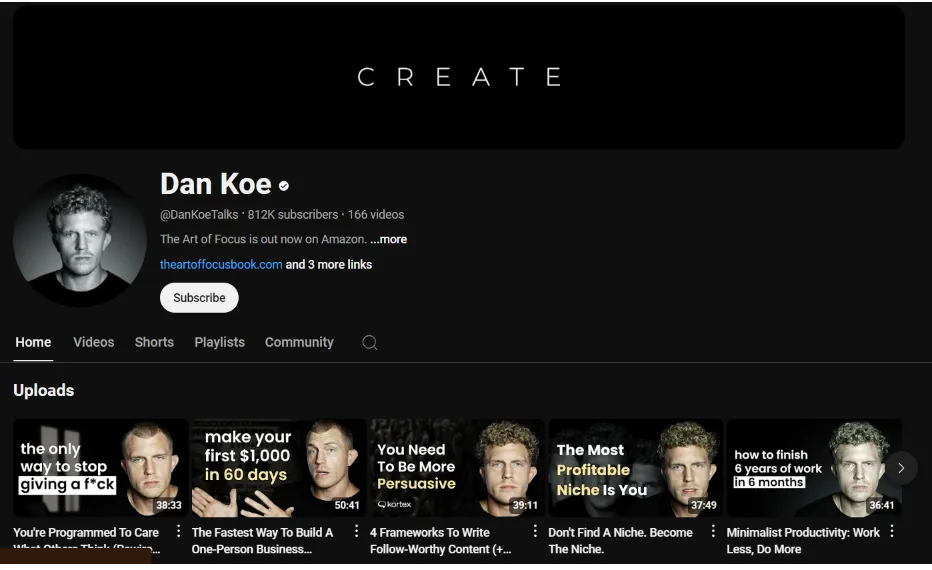Open The Fastest Way To Build A One-Person Business
The image size is (932, 570).
pos(262,541)
